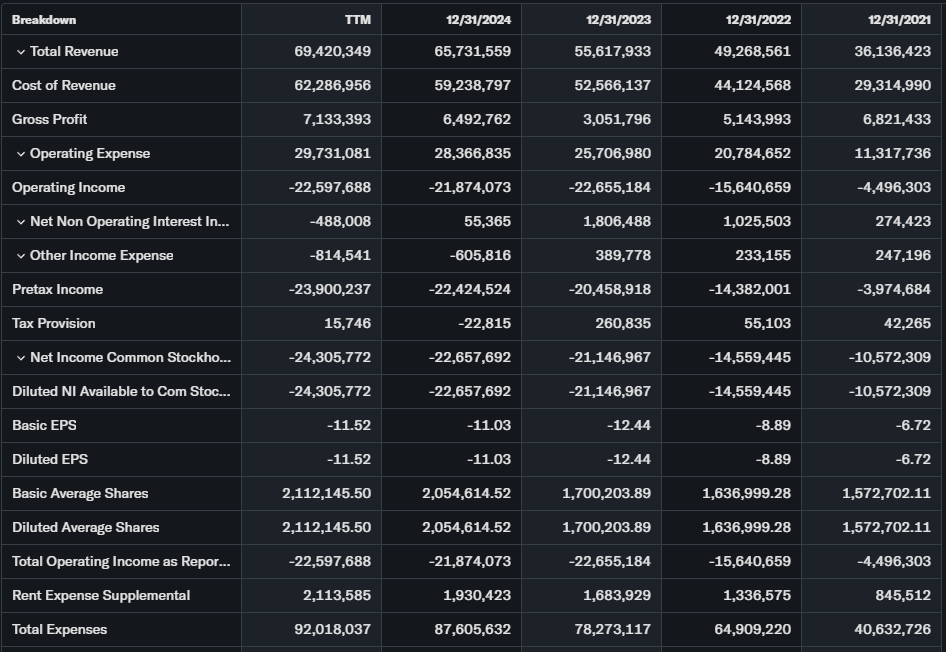This screenshot has height=652, width=946.
Task: Click the Cost of Revenue row label
Action: [64, 86]
